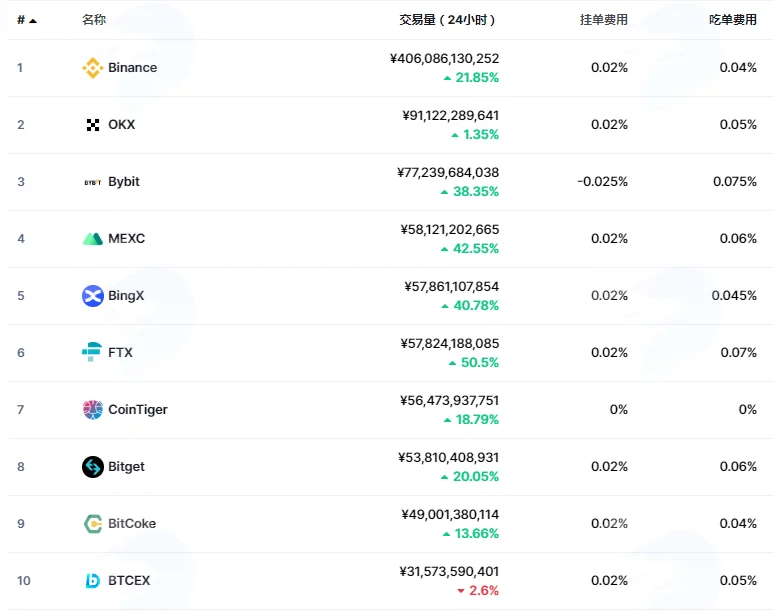This screenshot has height=611, width=774.
Task: Click Bybit maker fee -0.025%
Action: click(602, 182)
